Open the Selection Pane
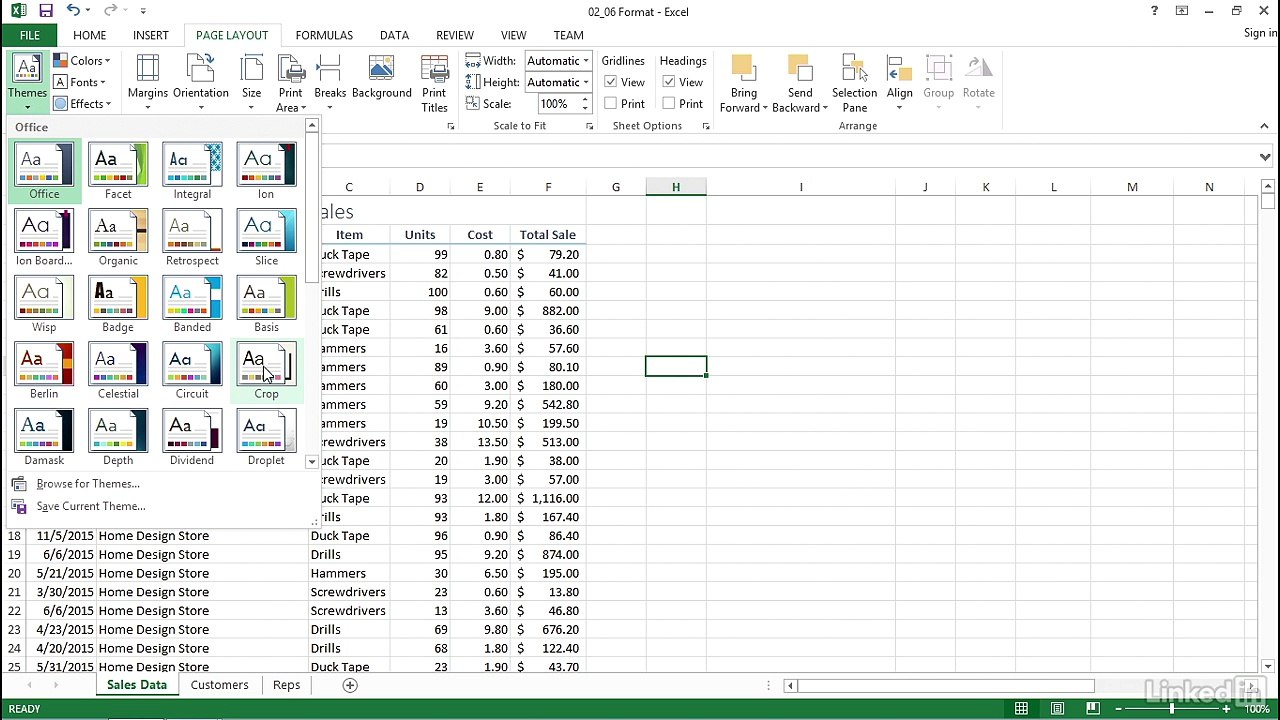The image size is (1280, 720). tap(855, 82)
